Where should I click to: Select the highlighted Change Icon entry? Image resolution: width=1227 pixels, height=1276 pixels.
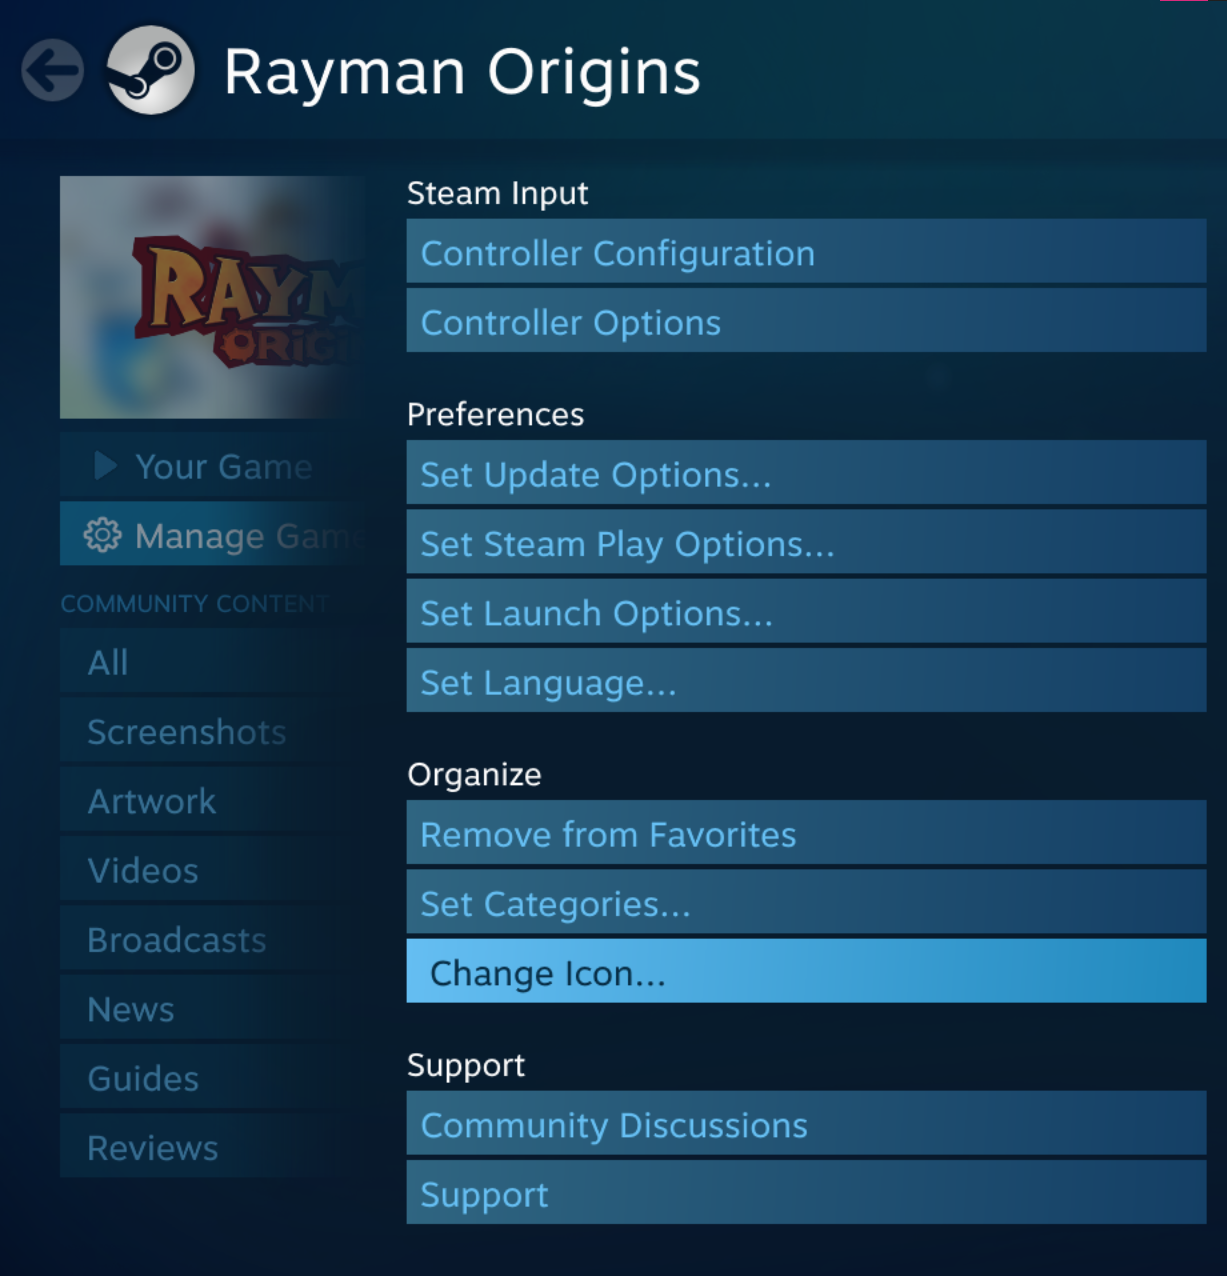click(x=805, y=973)
